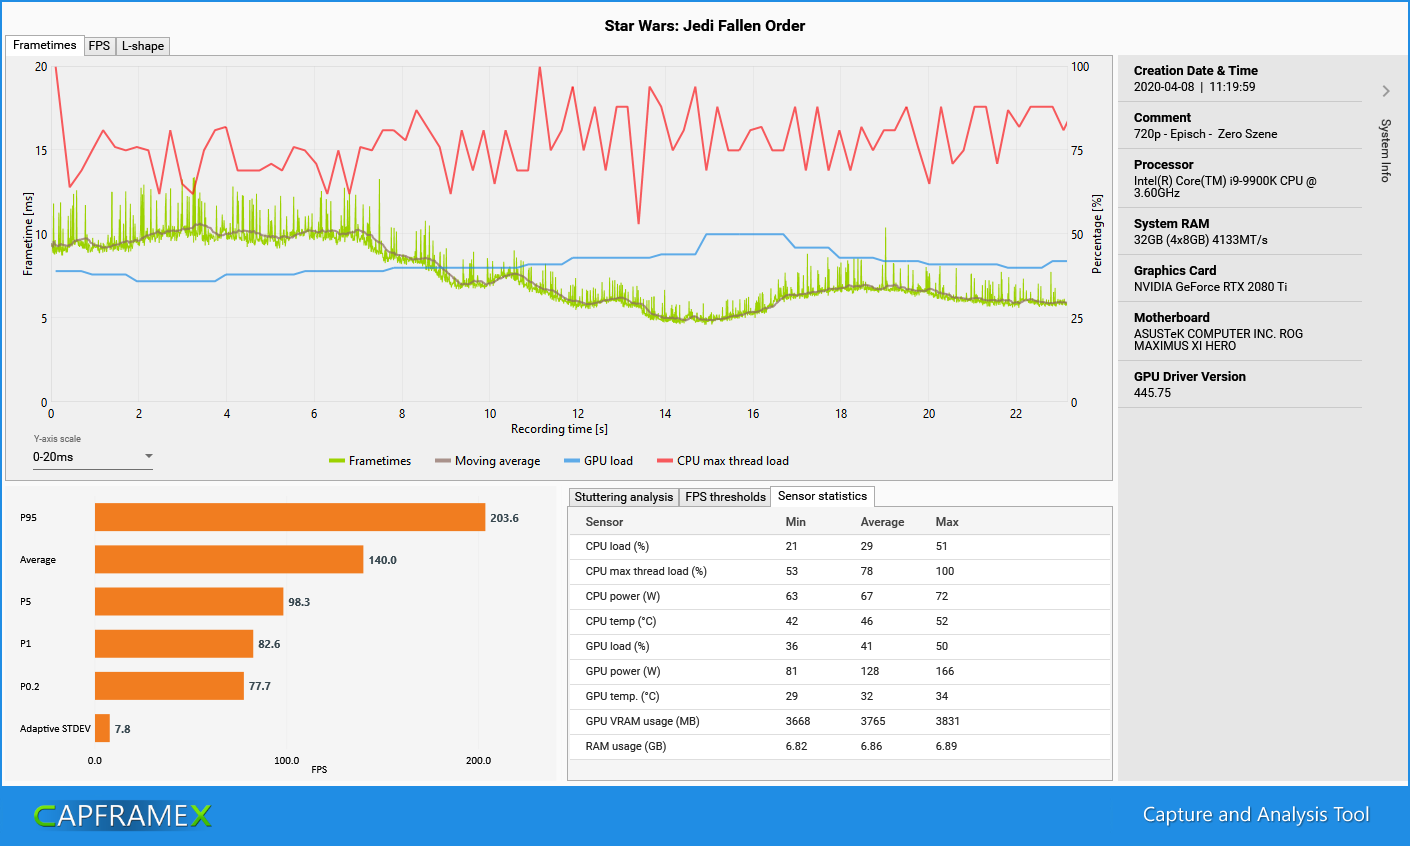Select the GPU temp. (°C) row

[839, 697]
